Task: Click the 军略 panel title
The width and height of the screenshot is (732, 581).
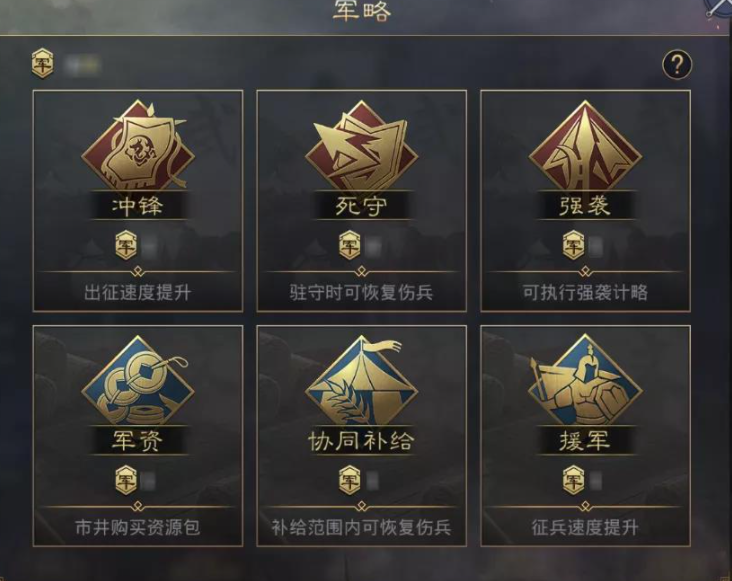Action: (362, 11)
